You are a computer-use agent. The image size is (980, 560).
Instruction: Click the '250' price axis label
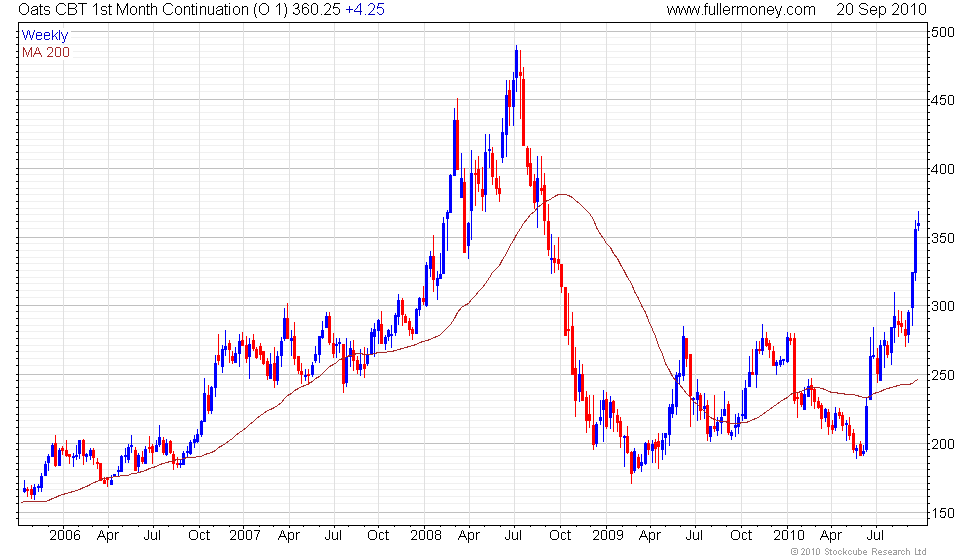[942, 376]
